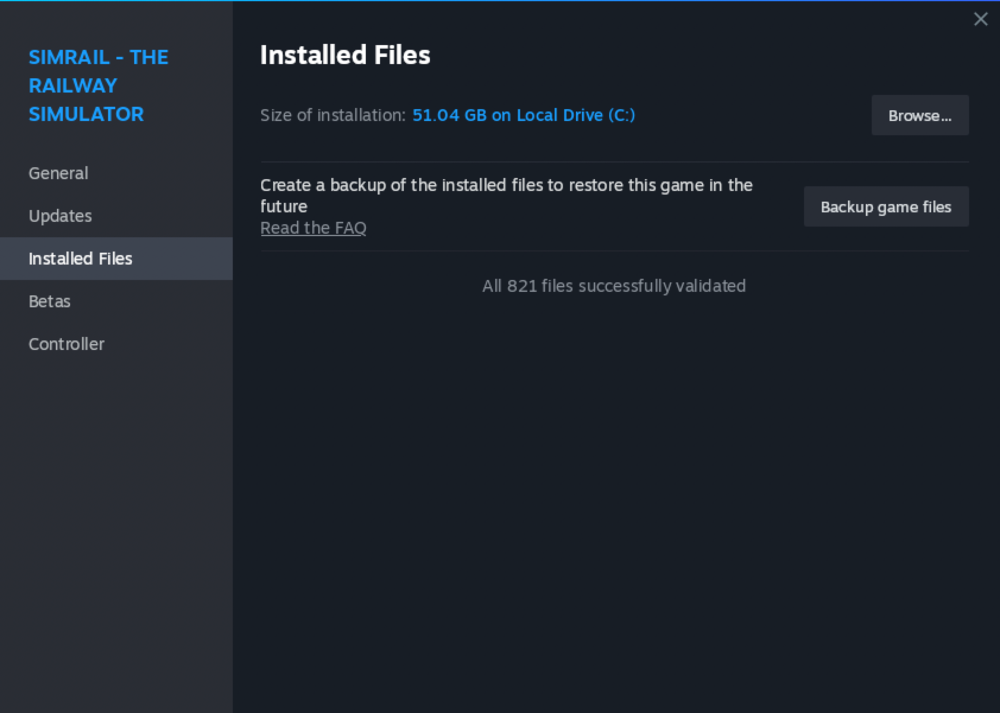View the Controller settings page

(x=66, y=344)
